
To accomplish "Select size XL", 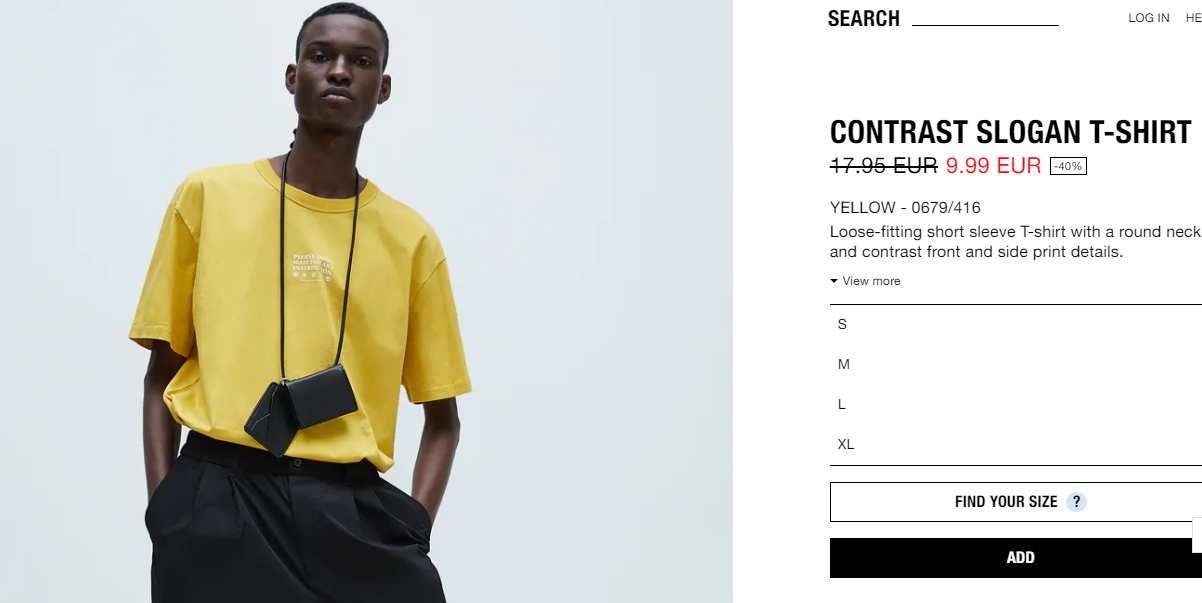I will [1016, 444].
